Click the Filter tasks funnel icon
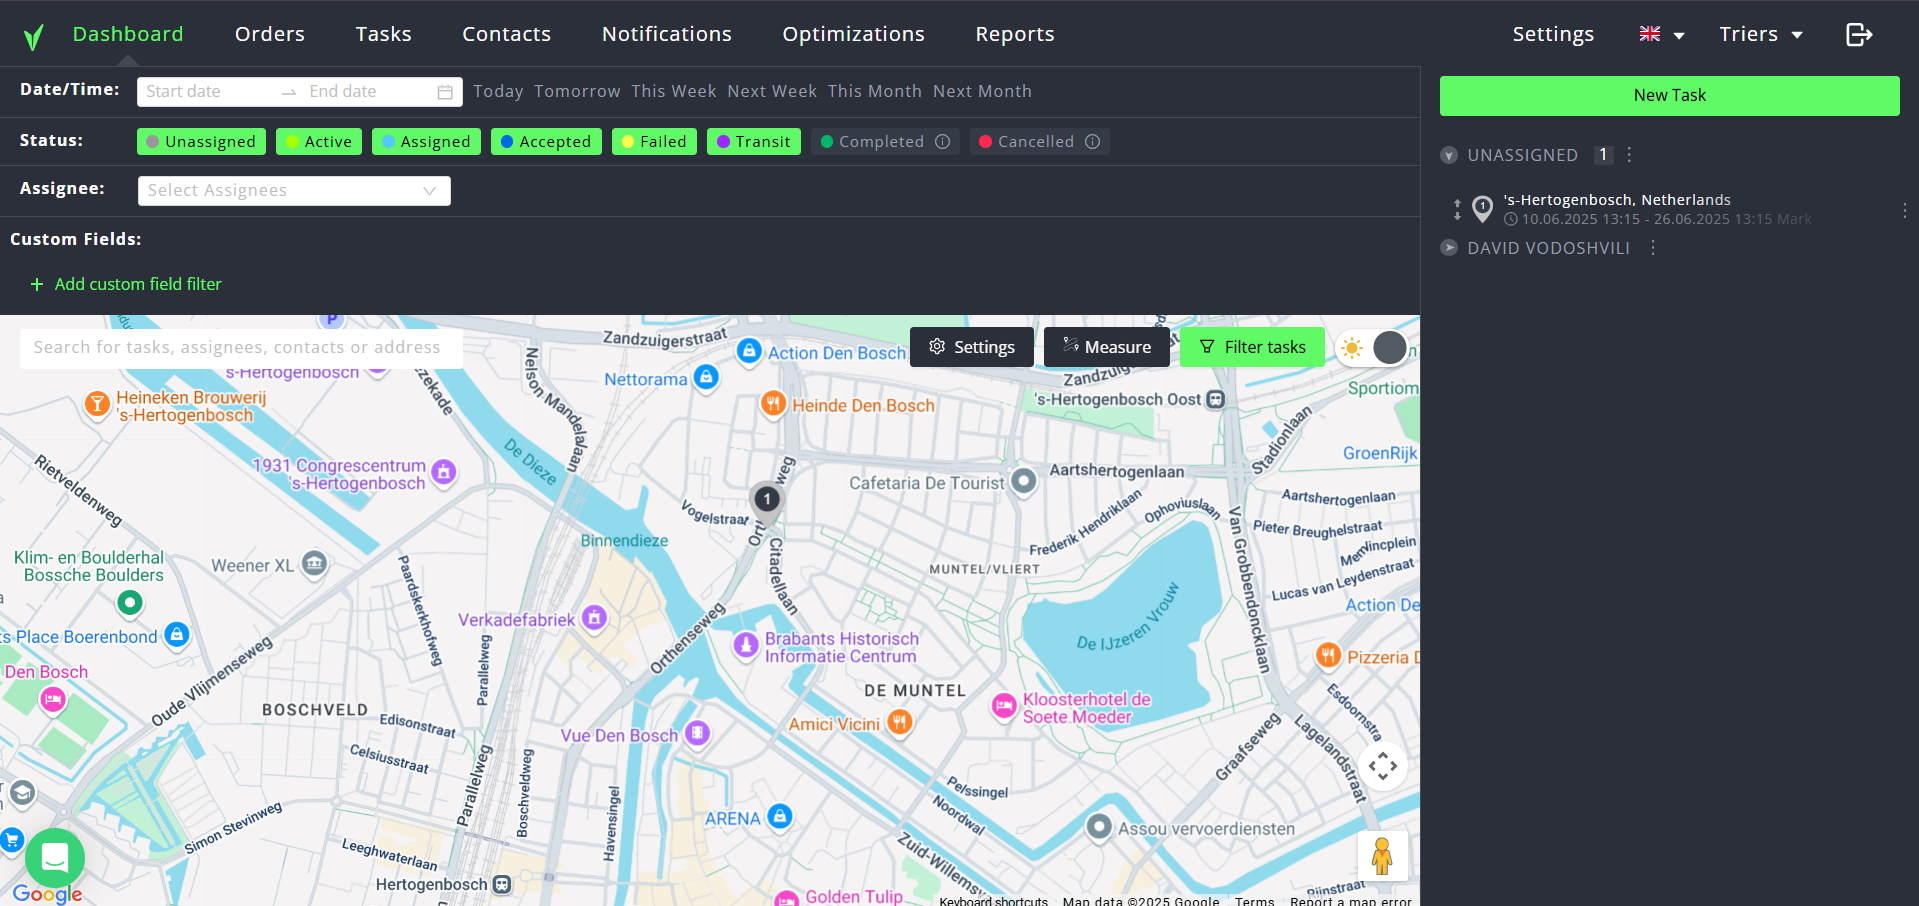 [x=1208, y=347]
